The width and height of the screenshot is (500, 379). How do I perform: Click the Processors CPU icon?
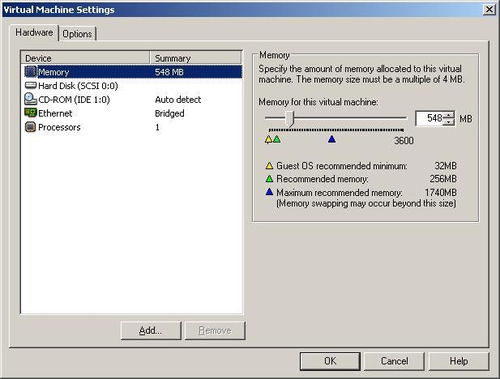pyautogui.click(x=30, y=127)
